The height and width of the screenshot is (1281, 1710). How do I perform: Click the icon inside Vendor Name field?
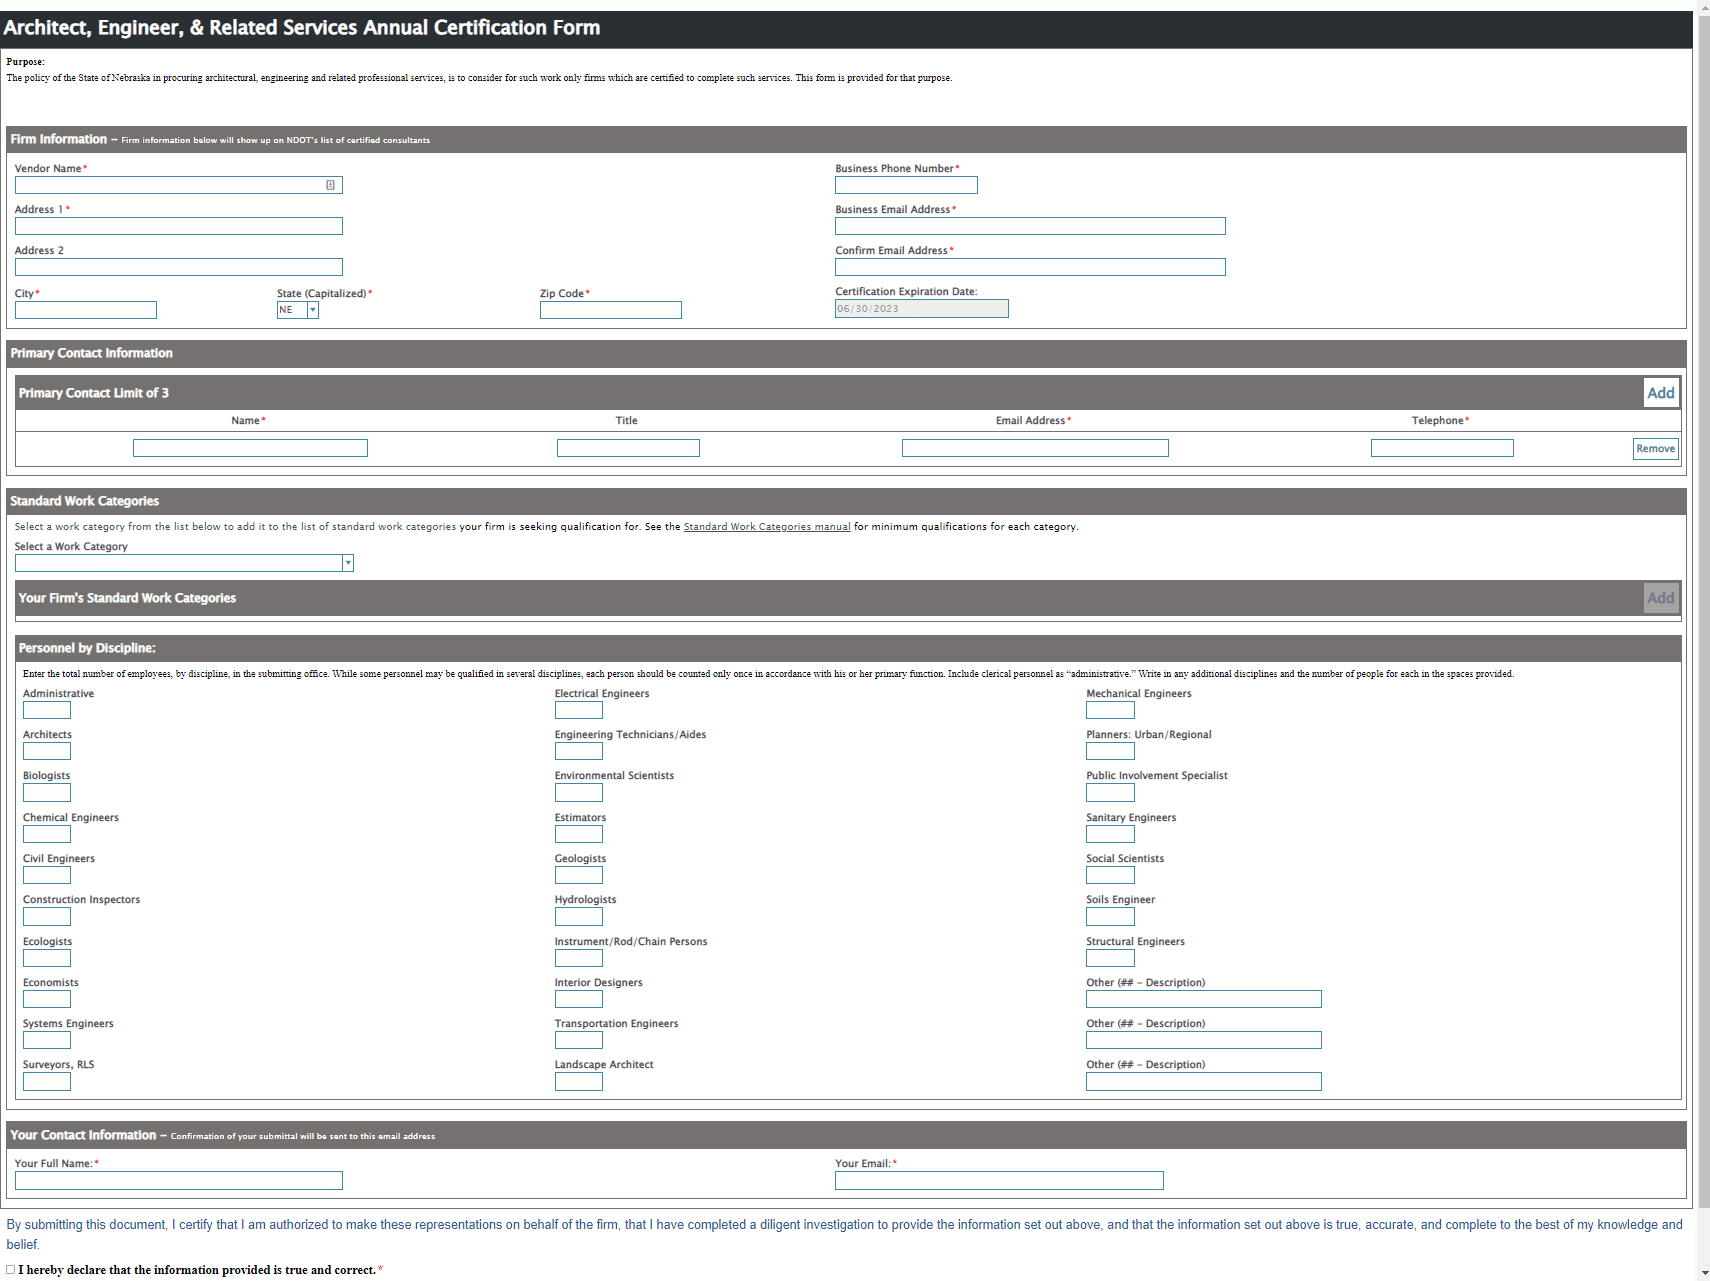(330, 185)
